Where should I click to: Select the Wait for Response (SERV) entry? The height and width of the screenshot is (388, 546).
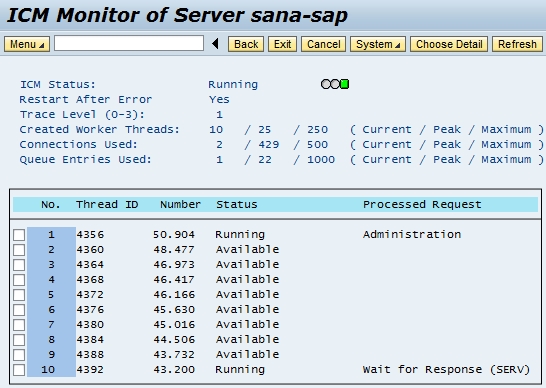(x=446, y=369)
